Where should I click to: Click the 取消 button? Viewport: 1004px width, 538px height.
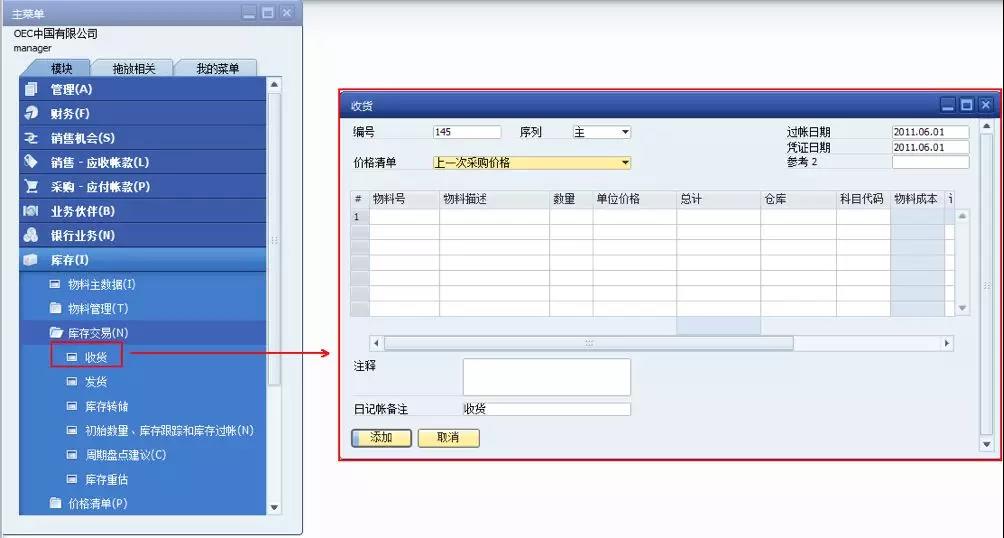pyautogui.click(x=448, y=437)
